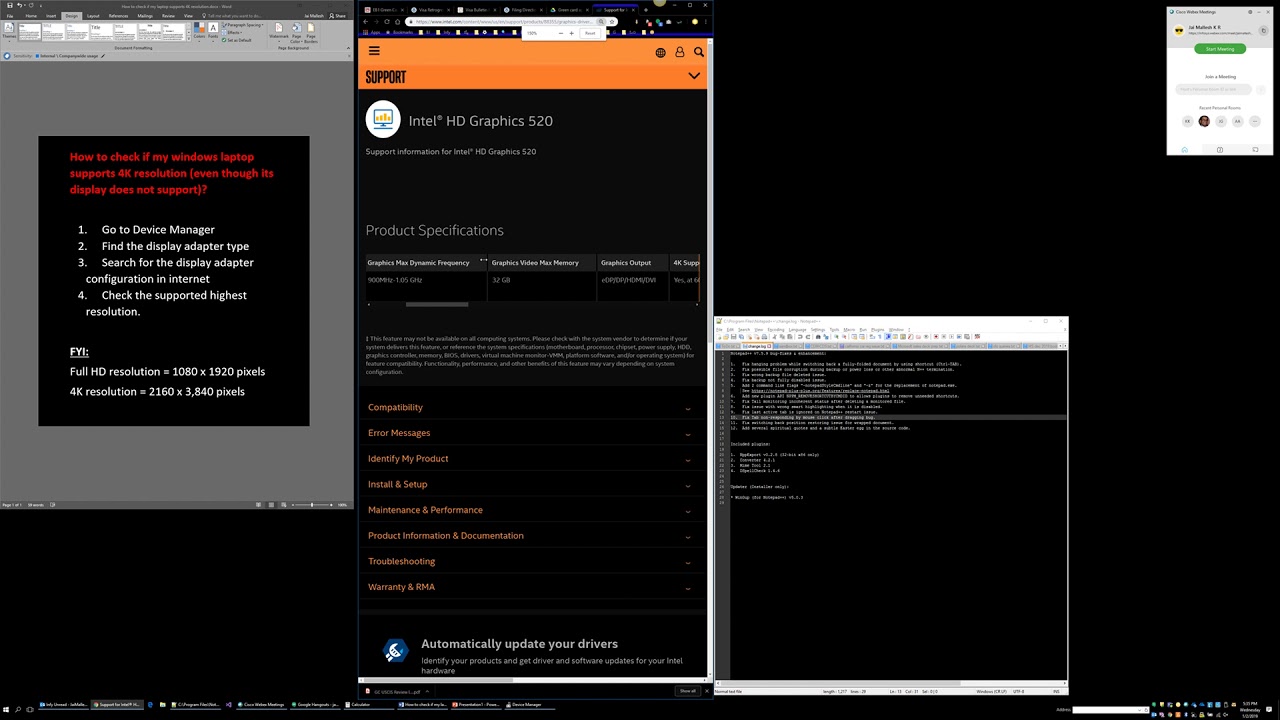Screen dimensions: 1280x720
Task: Switch to the Layout tab in Word
Action: [93, 16]
